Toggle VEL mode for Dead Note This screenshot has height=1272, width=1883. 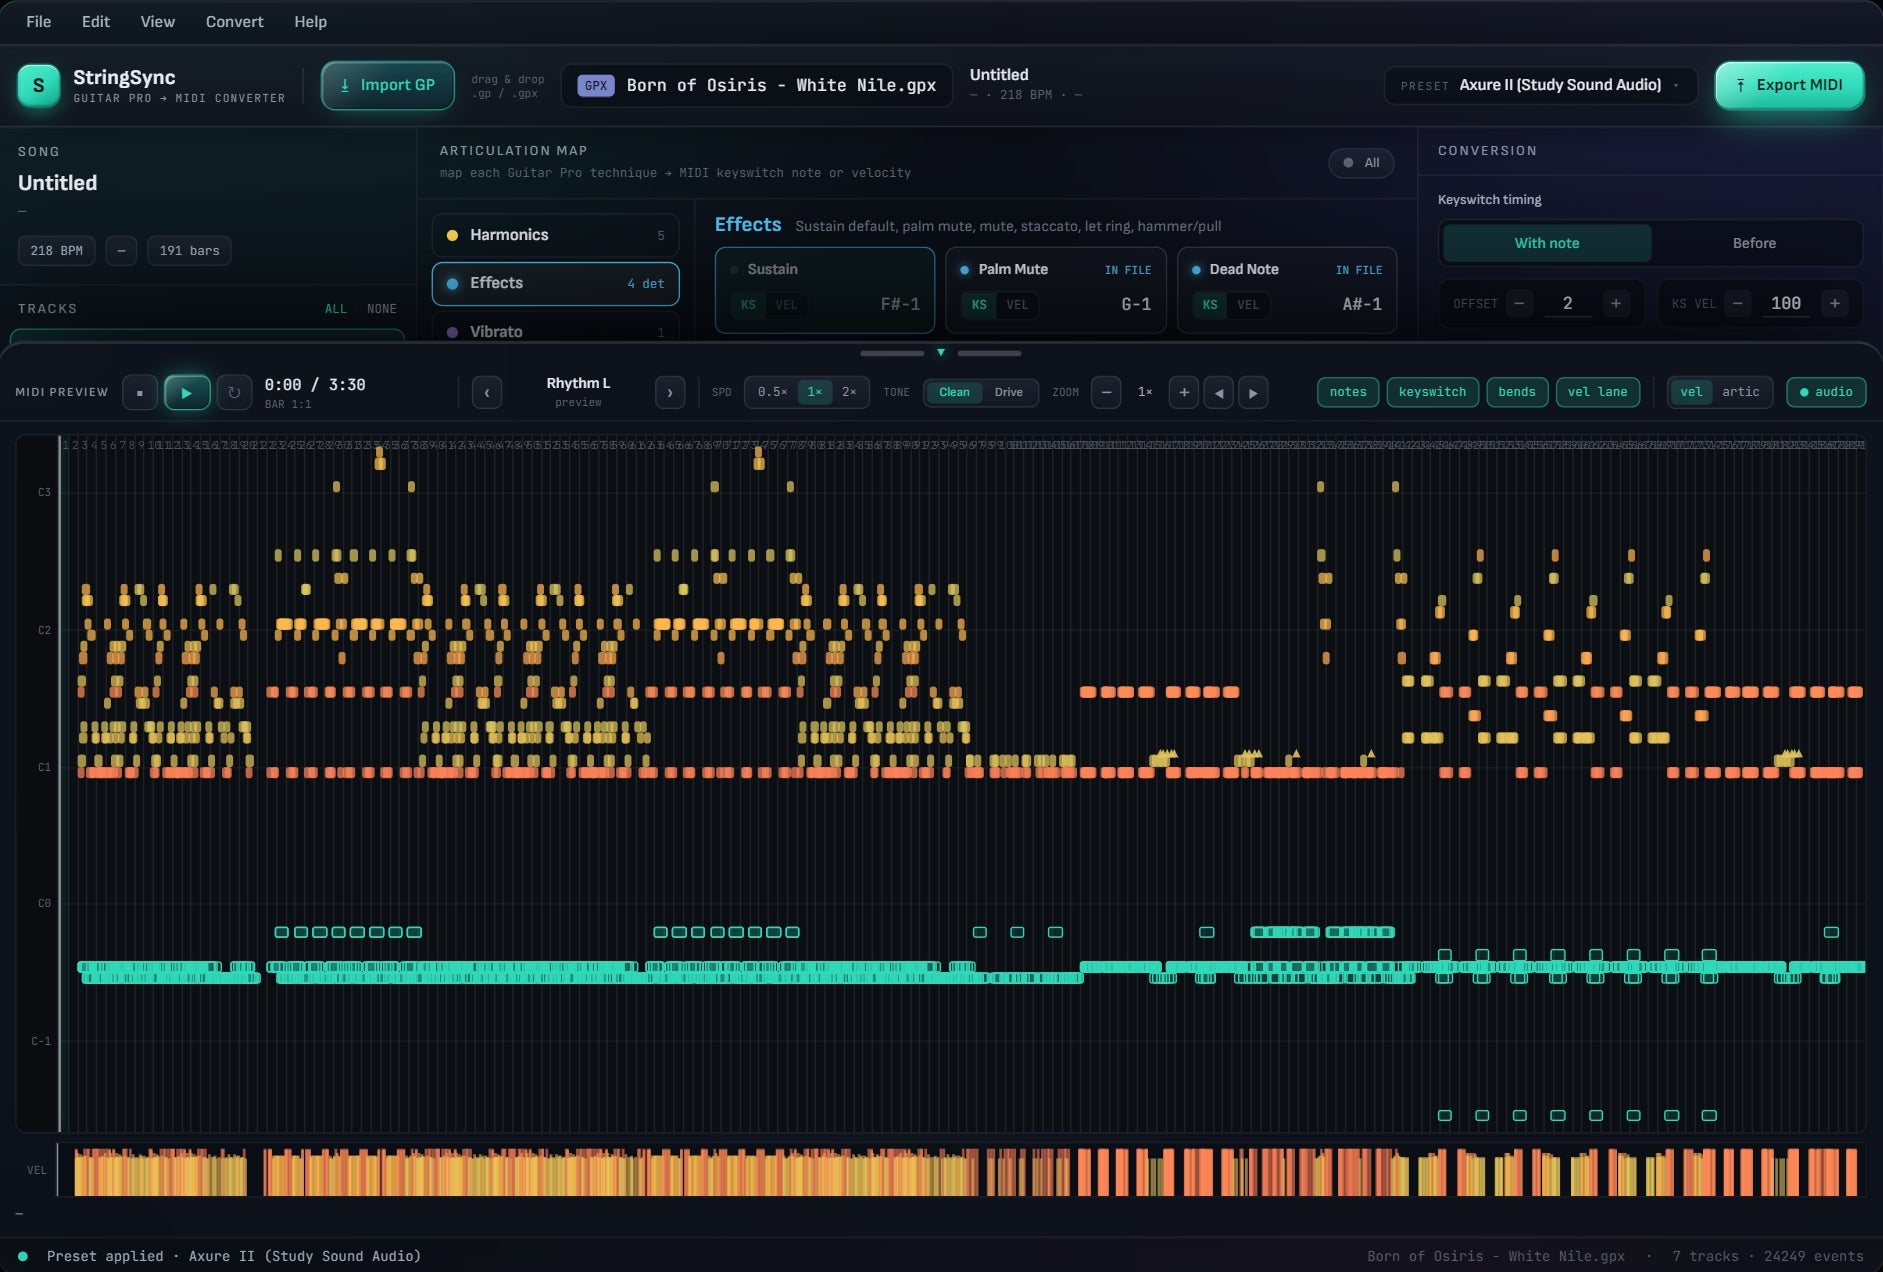click(1248, 305)
